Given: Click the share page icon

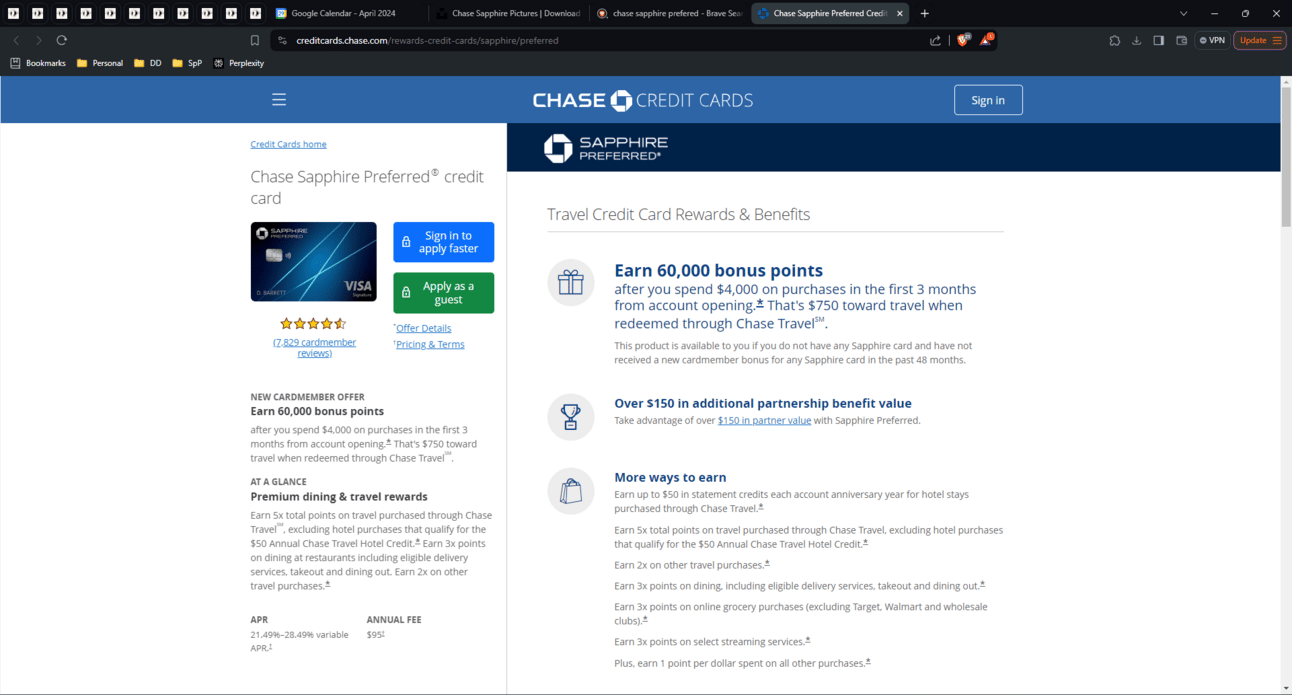Looking at the screenshot, I should point(935,40).
